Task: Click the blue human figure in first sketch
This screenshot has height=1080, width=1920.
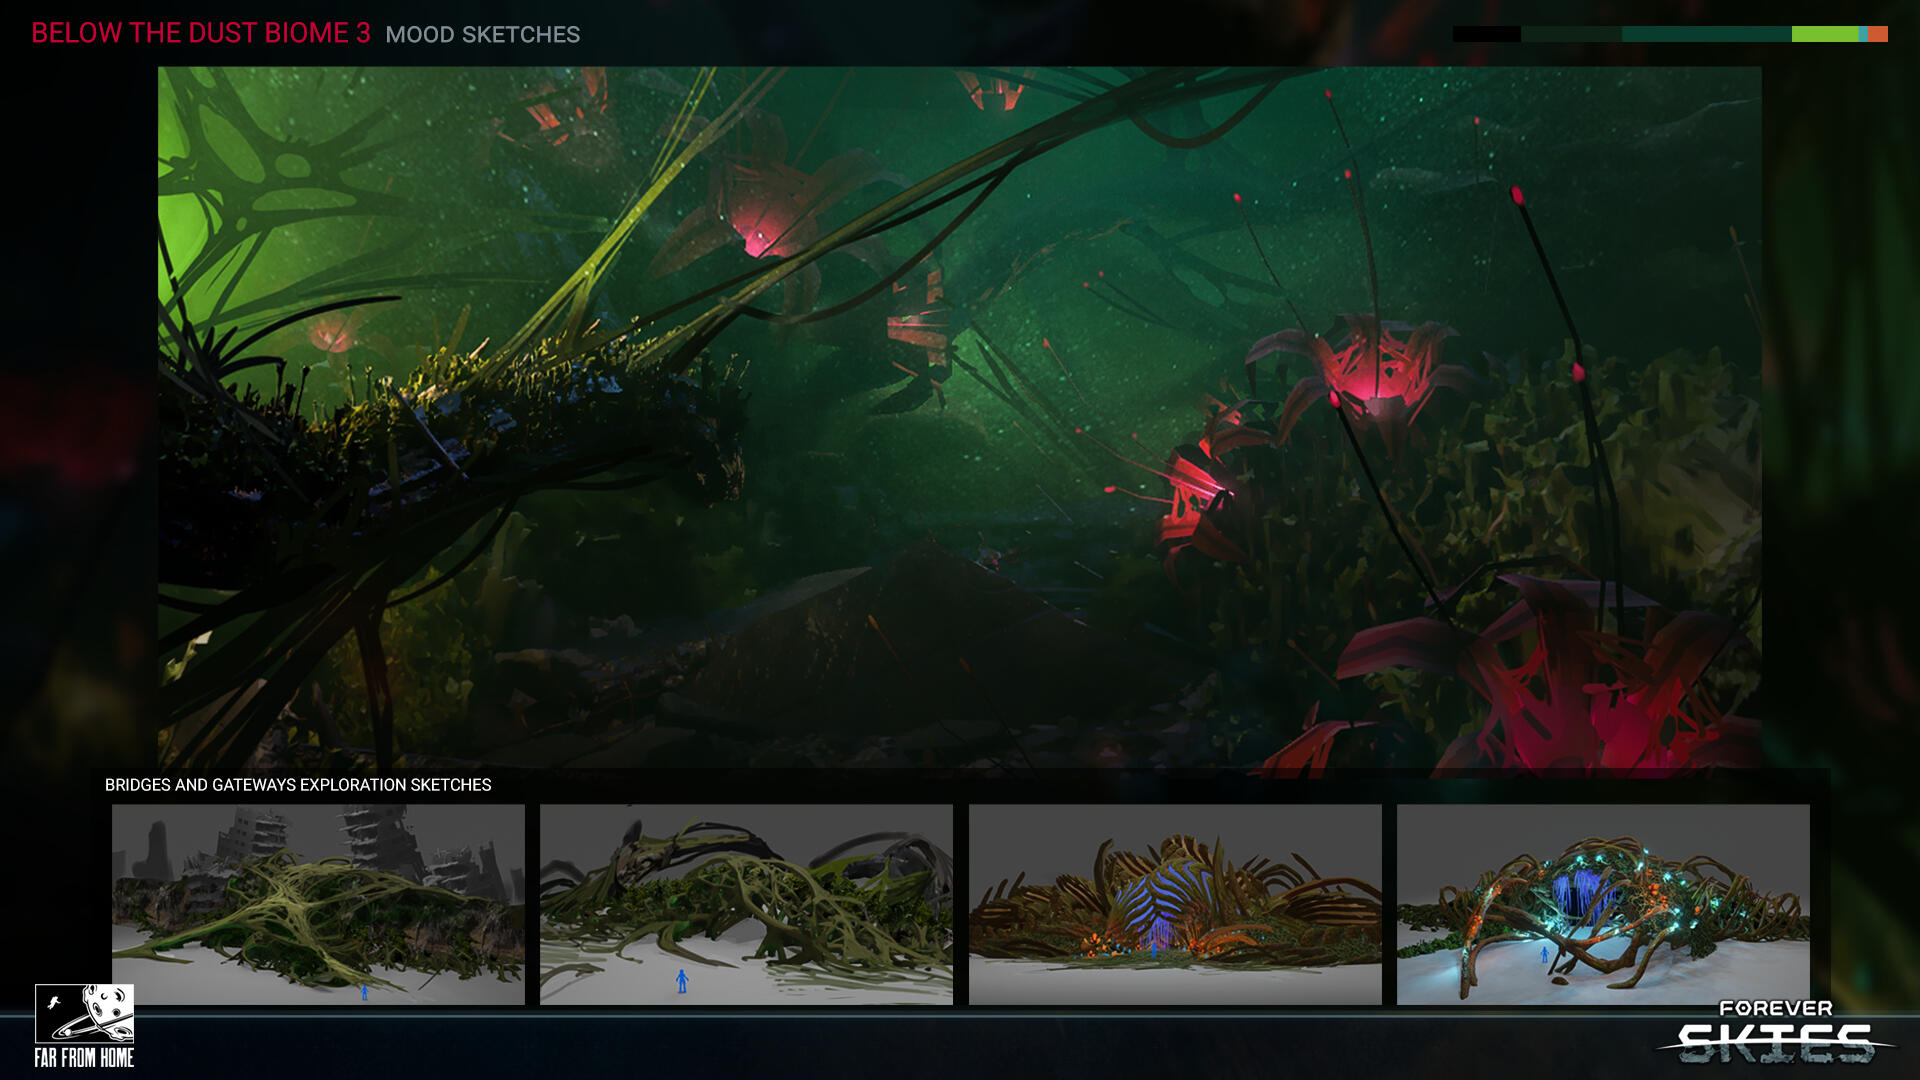Action: pyautogui.click(x=365, y=991)
